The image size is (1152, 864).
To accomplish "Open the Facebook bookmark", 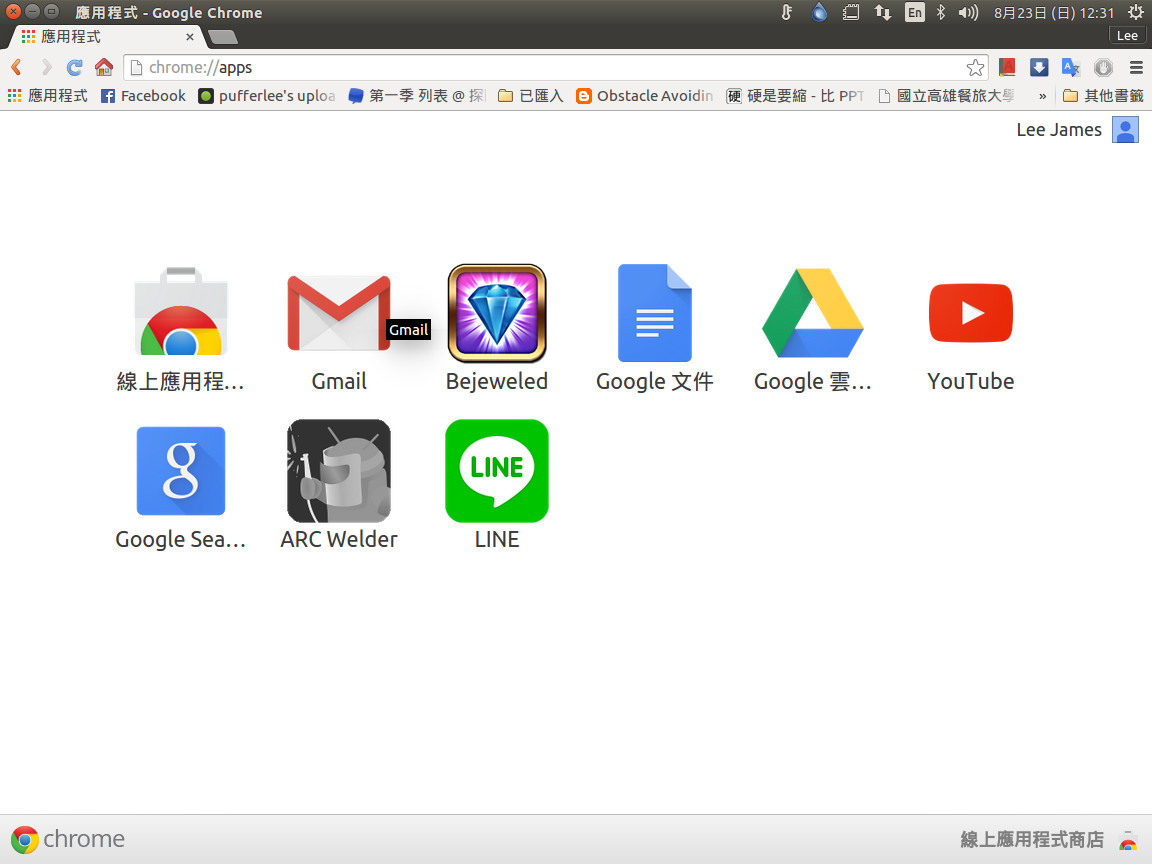I will pyautogui.click(x=143, y=96).
